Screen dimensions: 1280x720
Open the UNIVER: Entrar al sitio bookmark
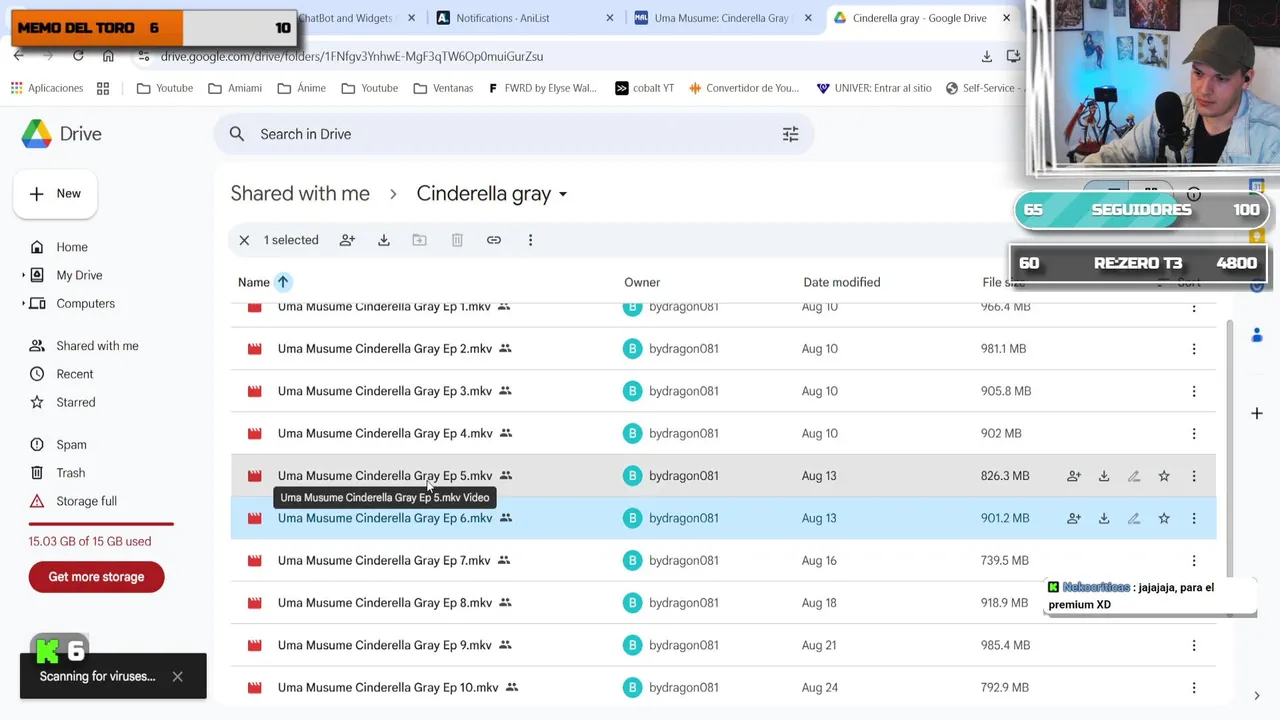[x=874, y=88]
